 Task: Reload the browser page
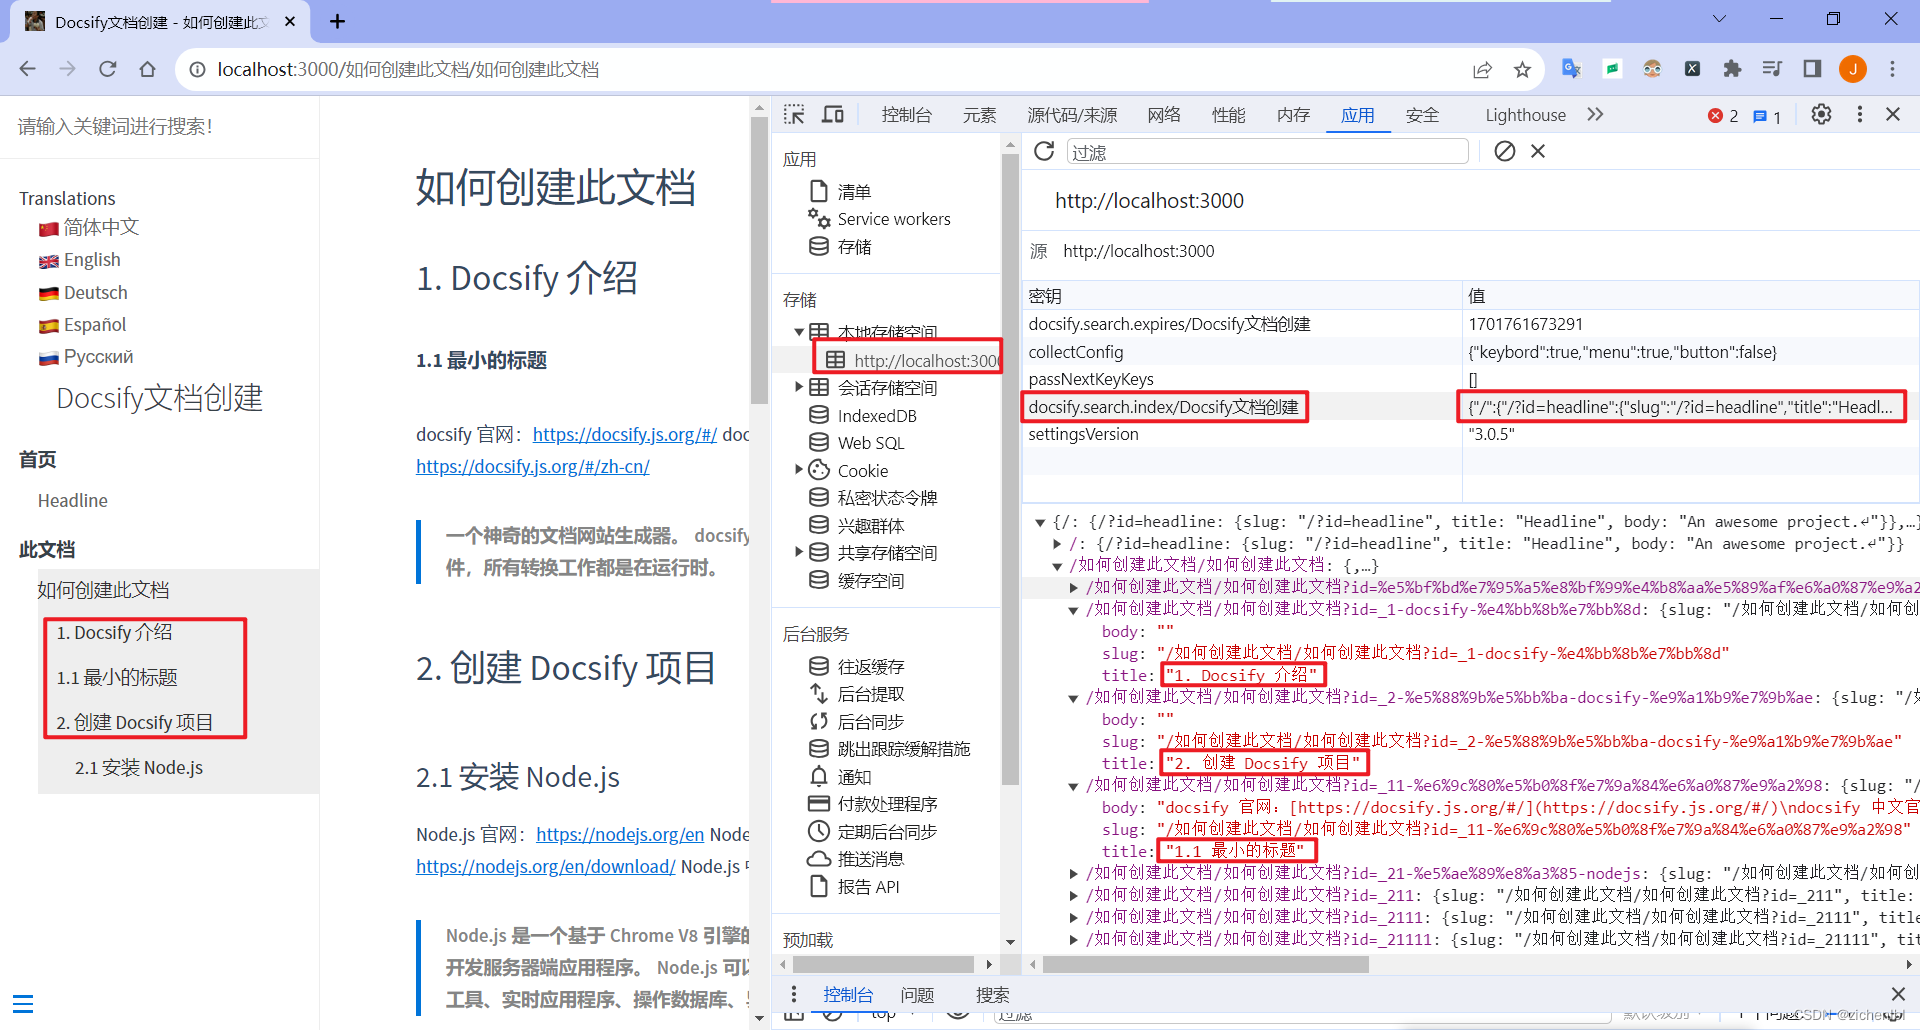pyautogui.click(x=108, y=69)
